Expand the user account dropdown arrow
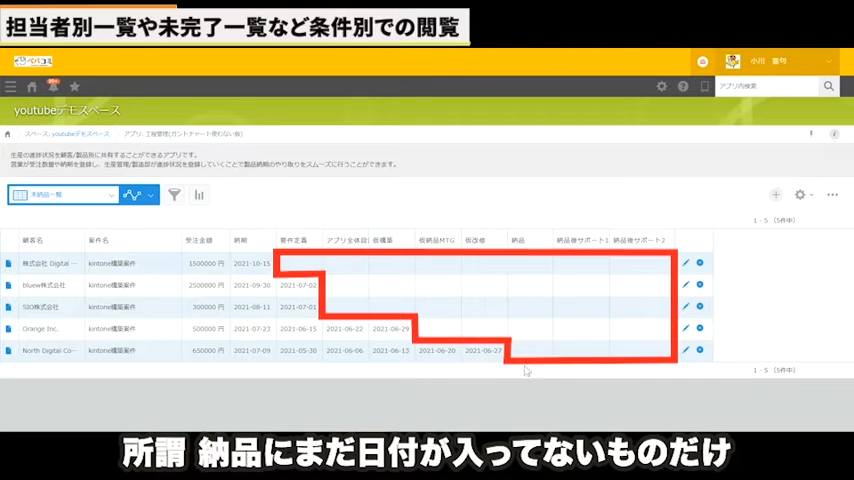 coord(829,62)
